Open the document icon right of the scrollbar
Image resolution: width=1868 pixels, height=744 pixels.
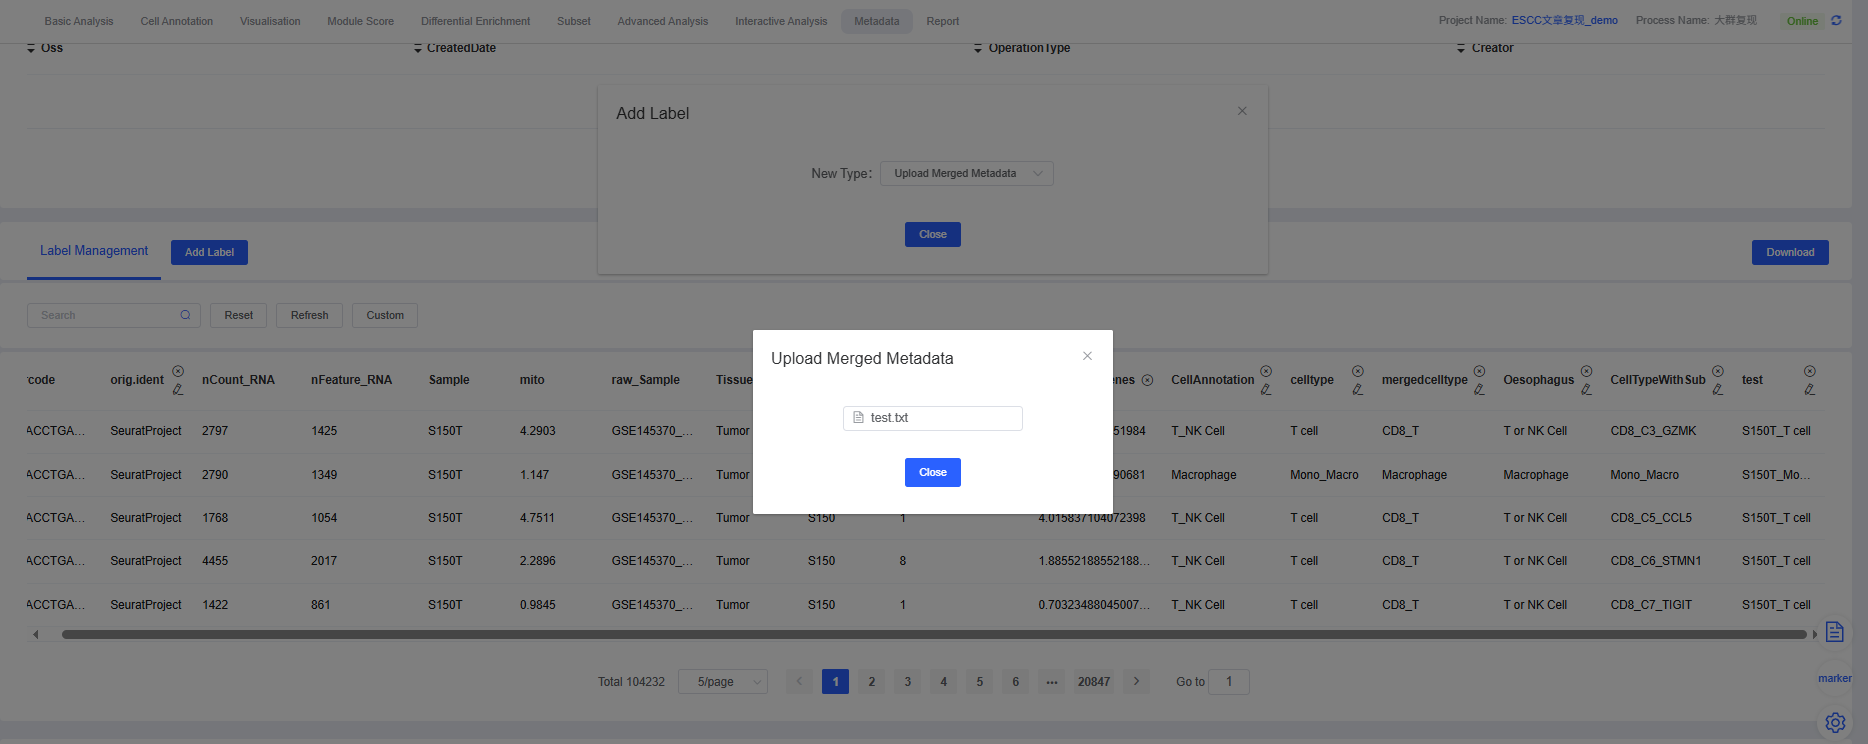(1834, 632)
